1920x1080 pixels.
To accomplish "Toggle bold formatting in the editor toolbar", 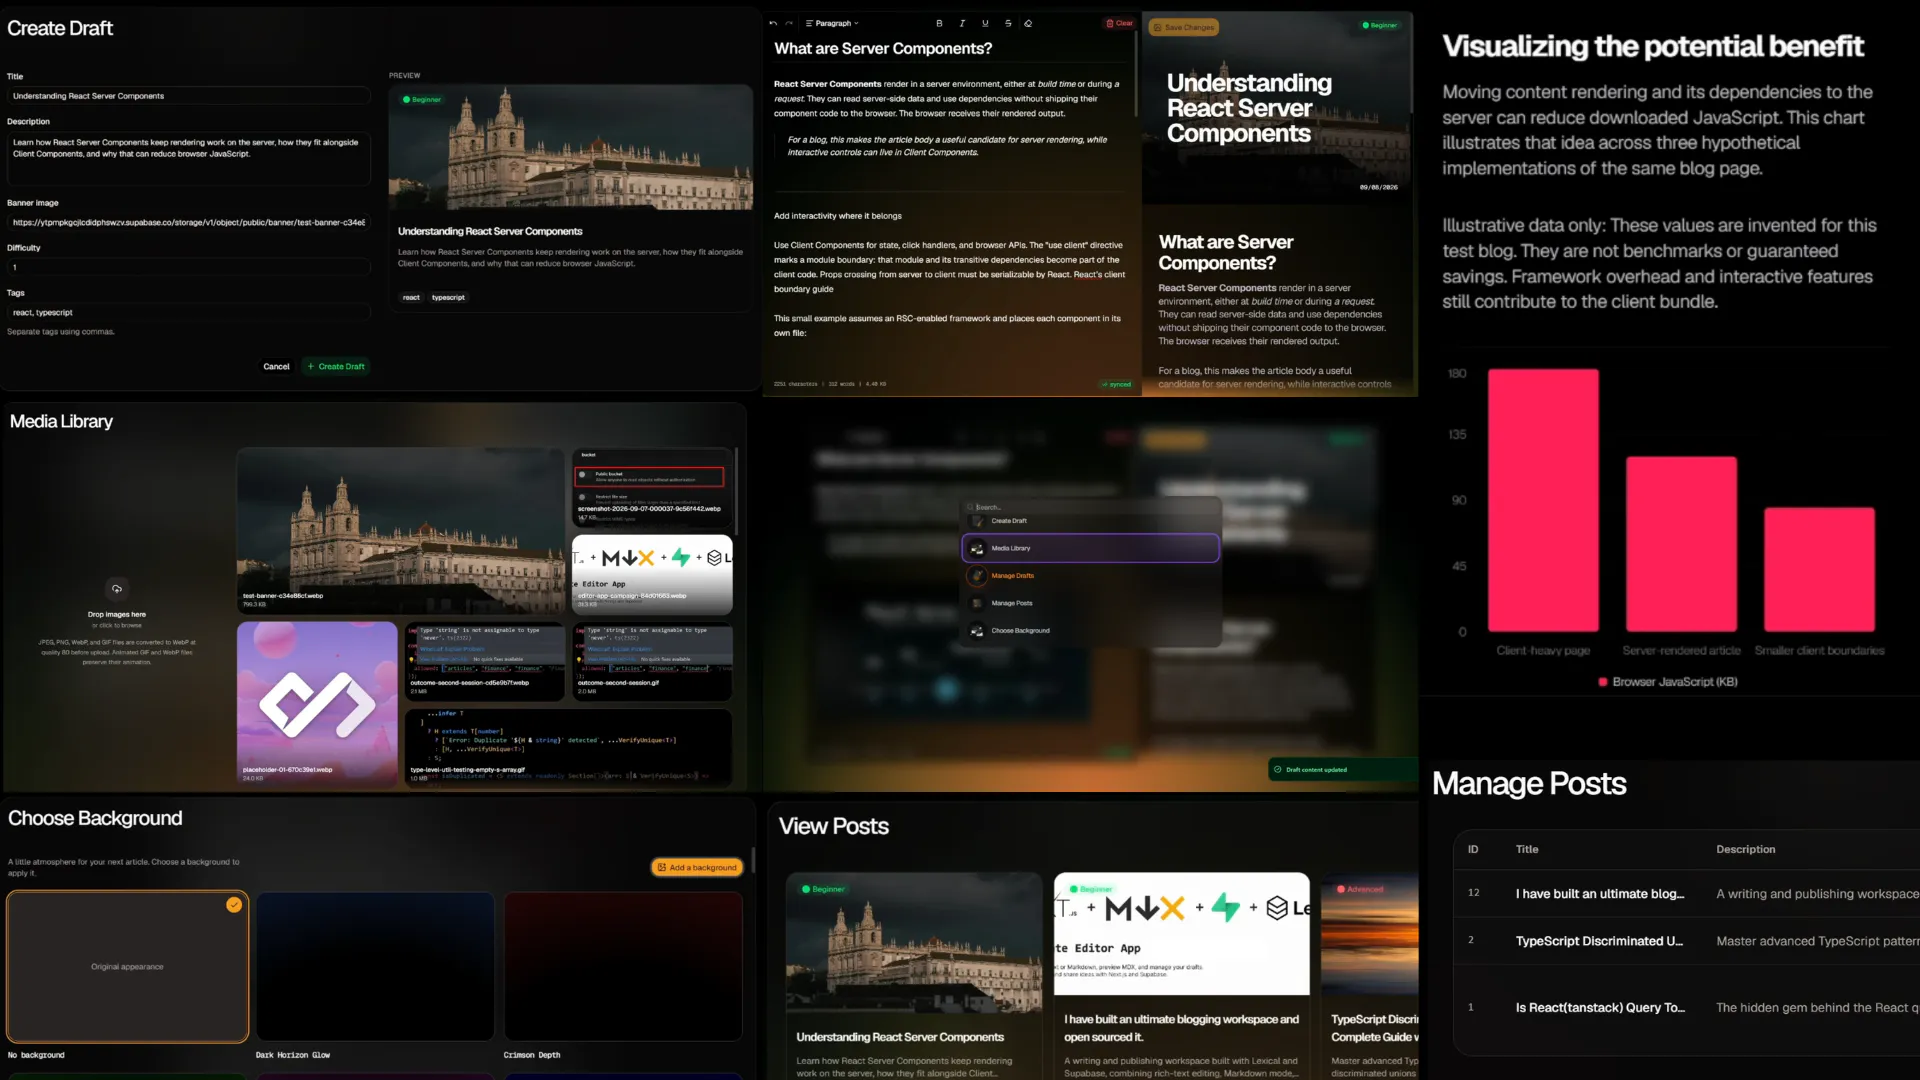I will [939, 23].
